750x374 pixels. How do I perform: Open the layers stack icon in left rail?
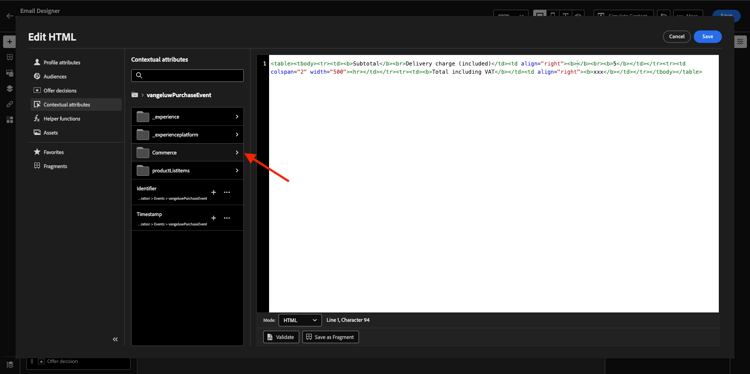pos(10,88)
